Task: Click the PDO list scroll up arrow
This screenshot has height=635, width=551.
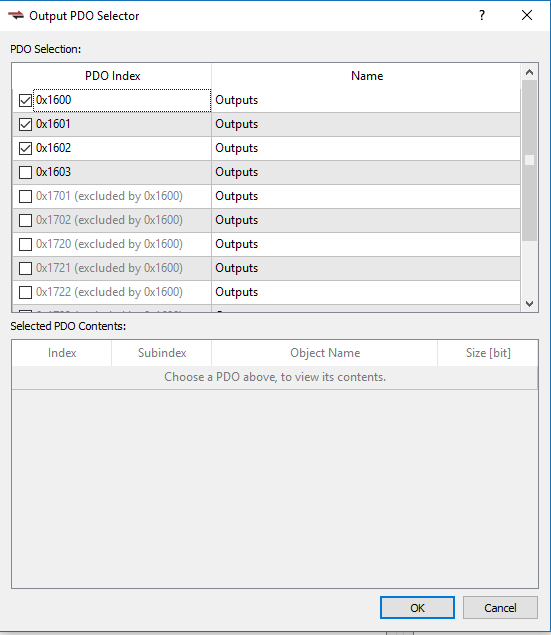Action: coord(529,72)
